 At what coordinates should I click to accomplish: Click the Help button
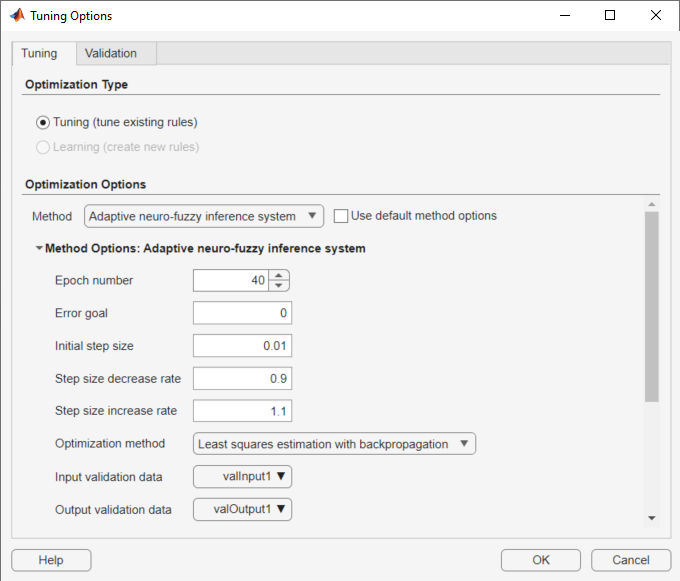tap(51, 560)
